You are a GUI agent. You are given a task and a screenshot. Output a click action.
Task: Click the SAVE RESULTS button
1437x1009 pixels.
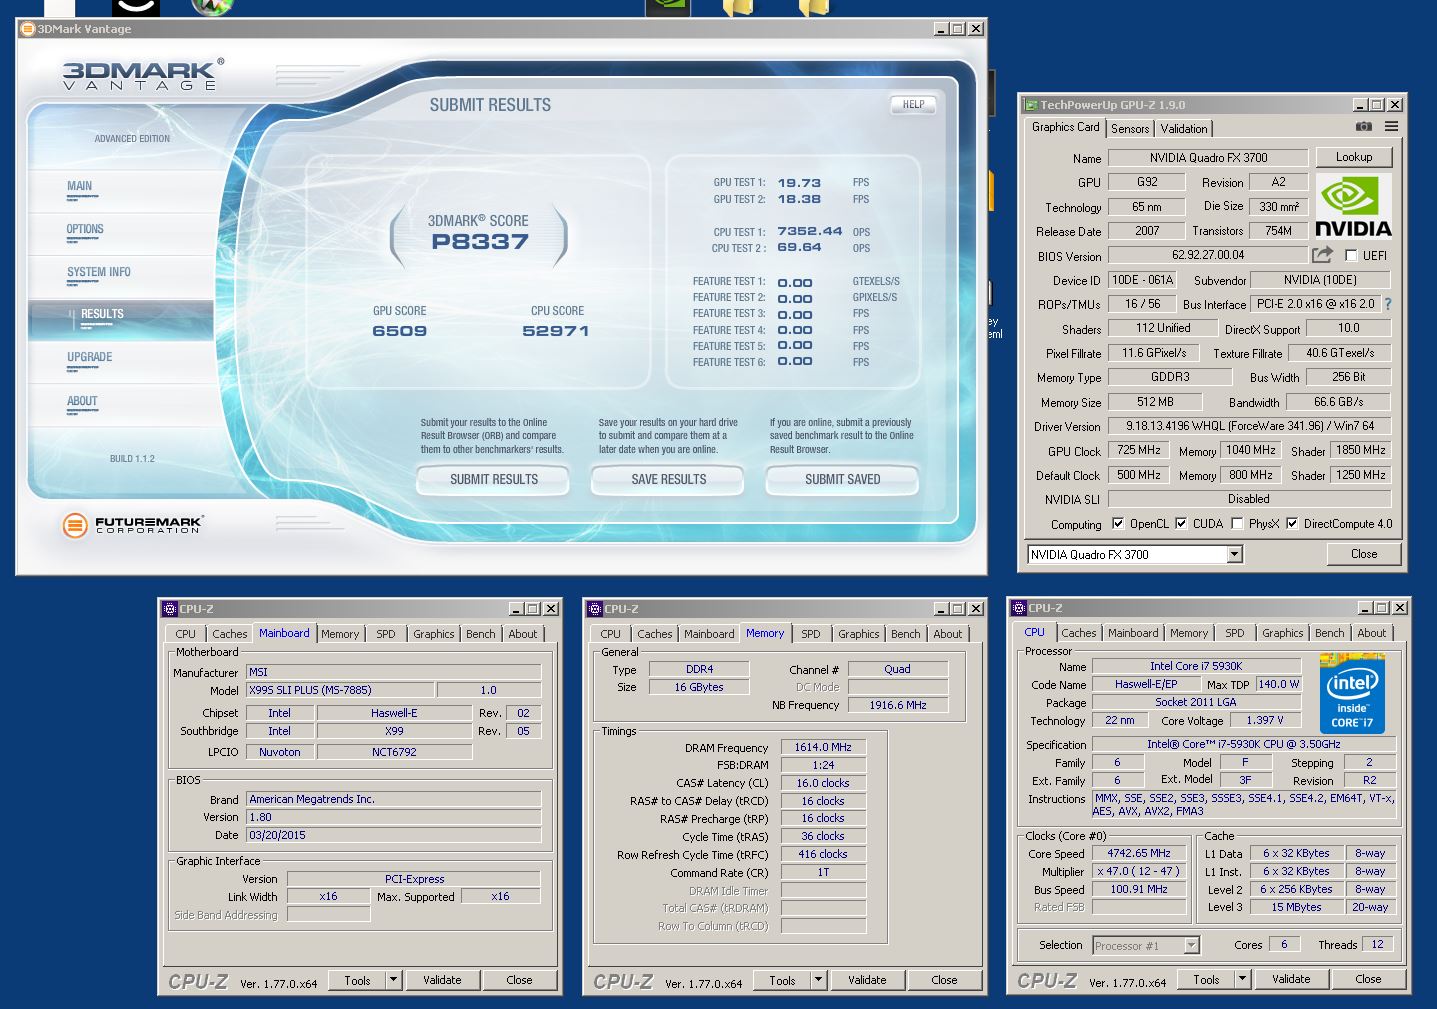point(669,480)
